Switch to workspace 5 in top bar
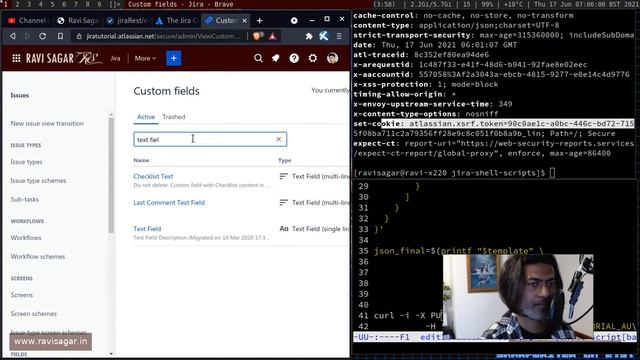 (52, 4)
